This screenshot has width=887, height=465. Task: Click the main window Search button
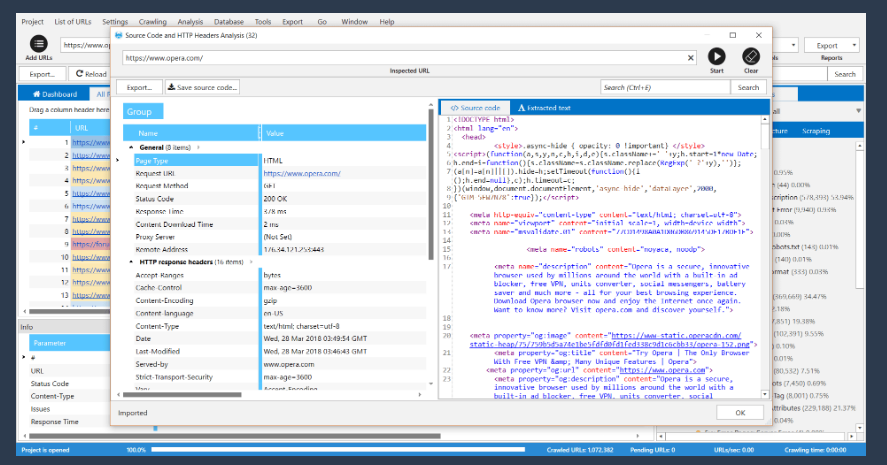(845, 74)
